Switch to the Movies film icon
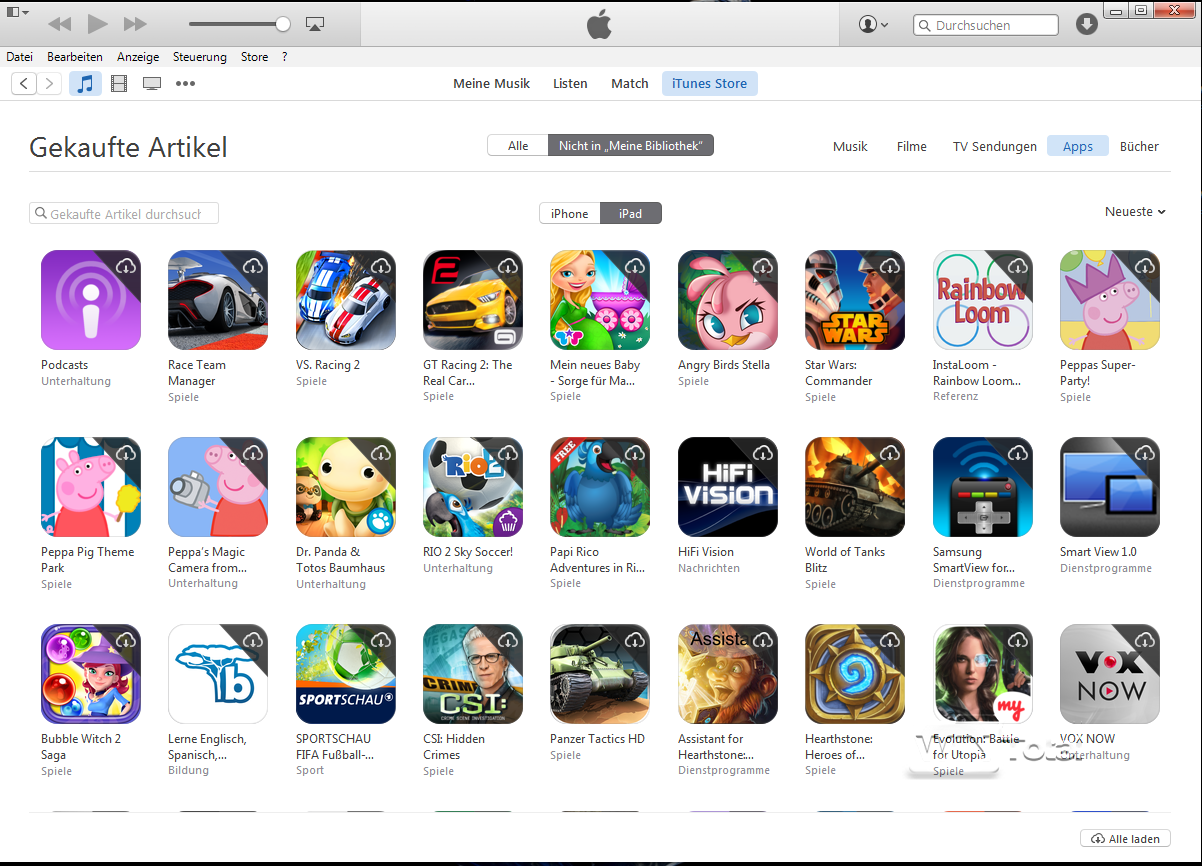This screenshot has height=866, width=1202. (119, 83)
